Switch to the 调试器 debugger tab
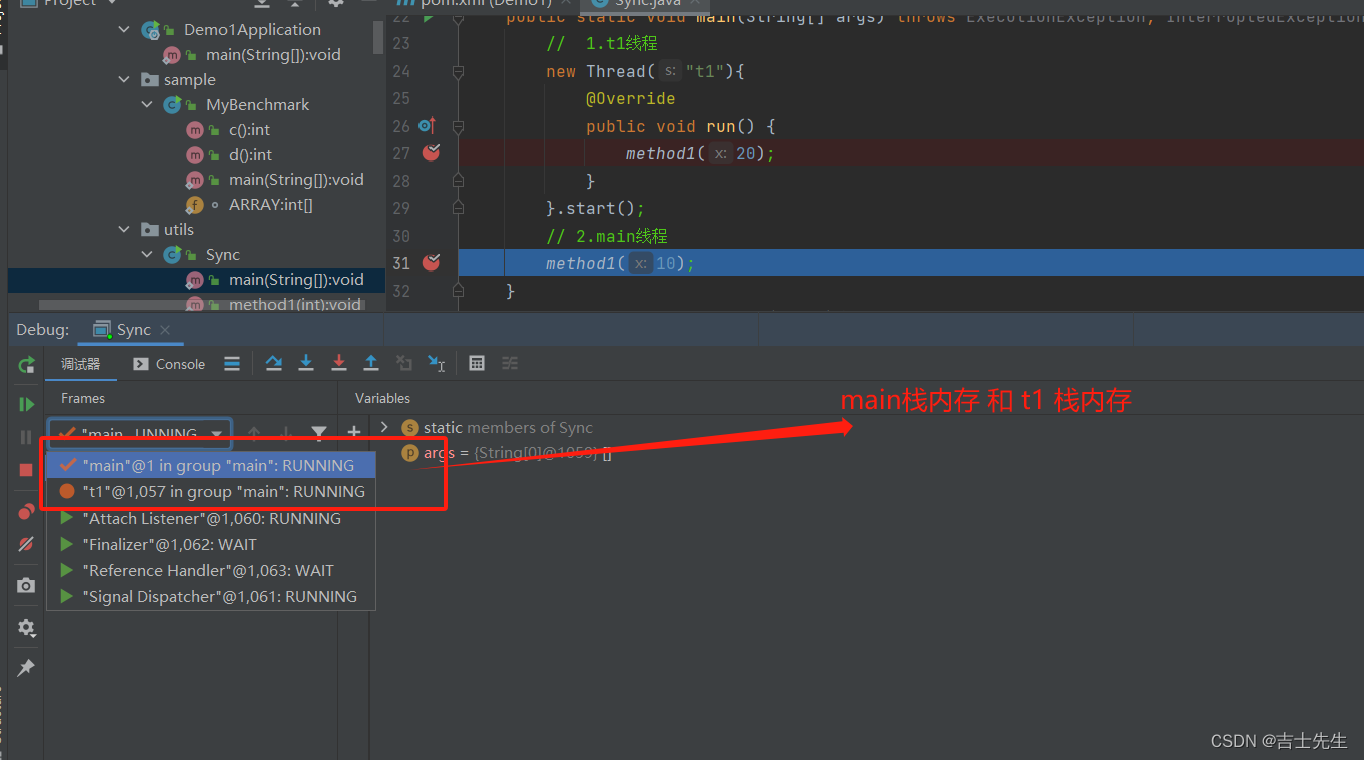 click(81, 364)
